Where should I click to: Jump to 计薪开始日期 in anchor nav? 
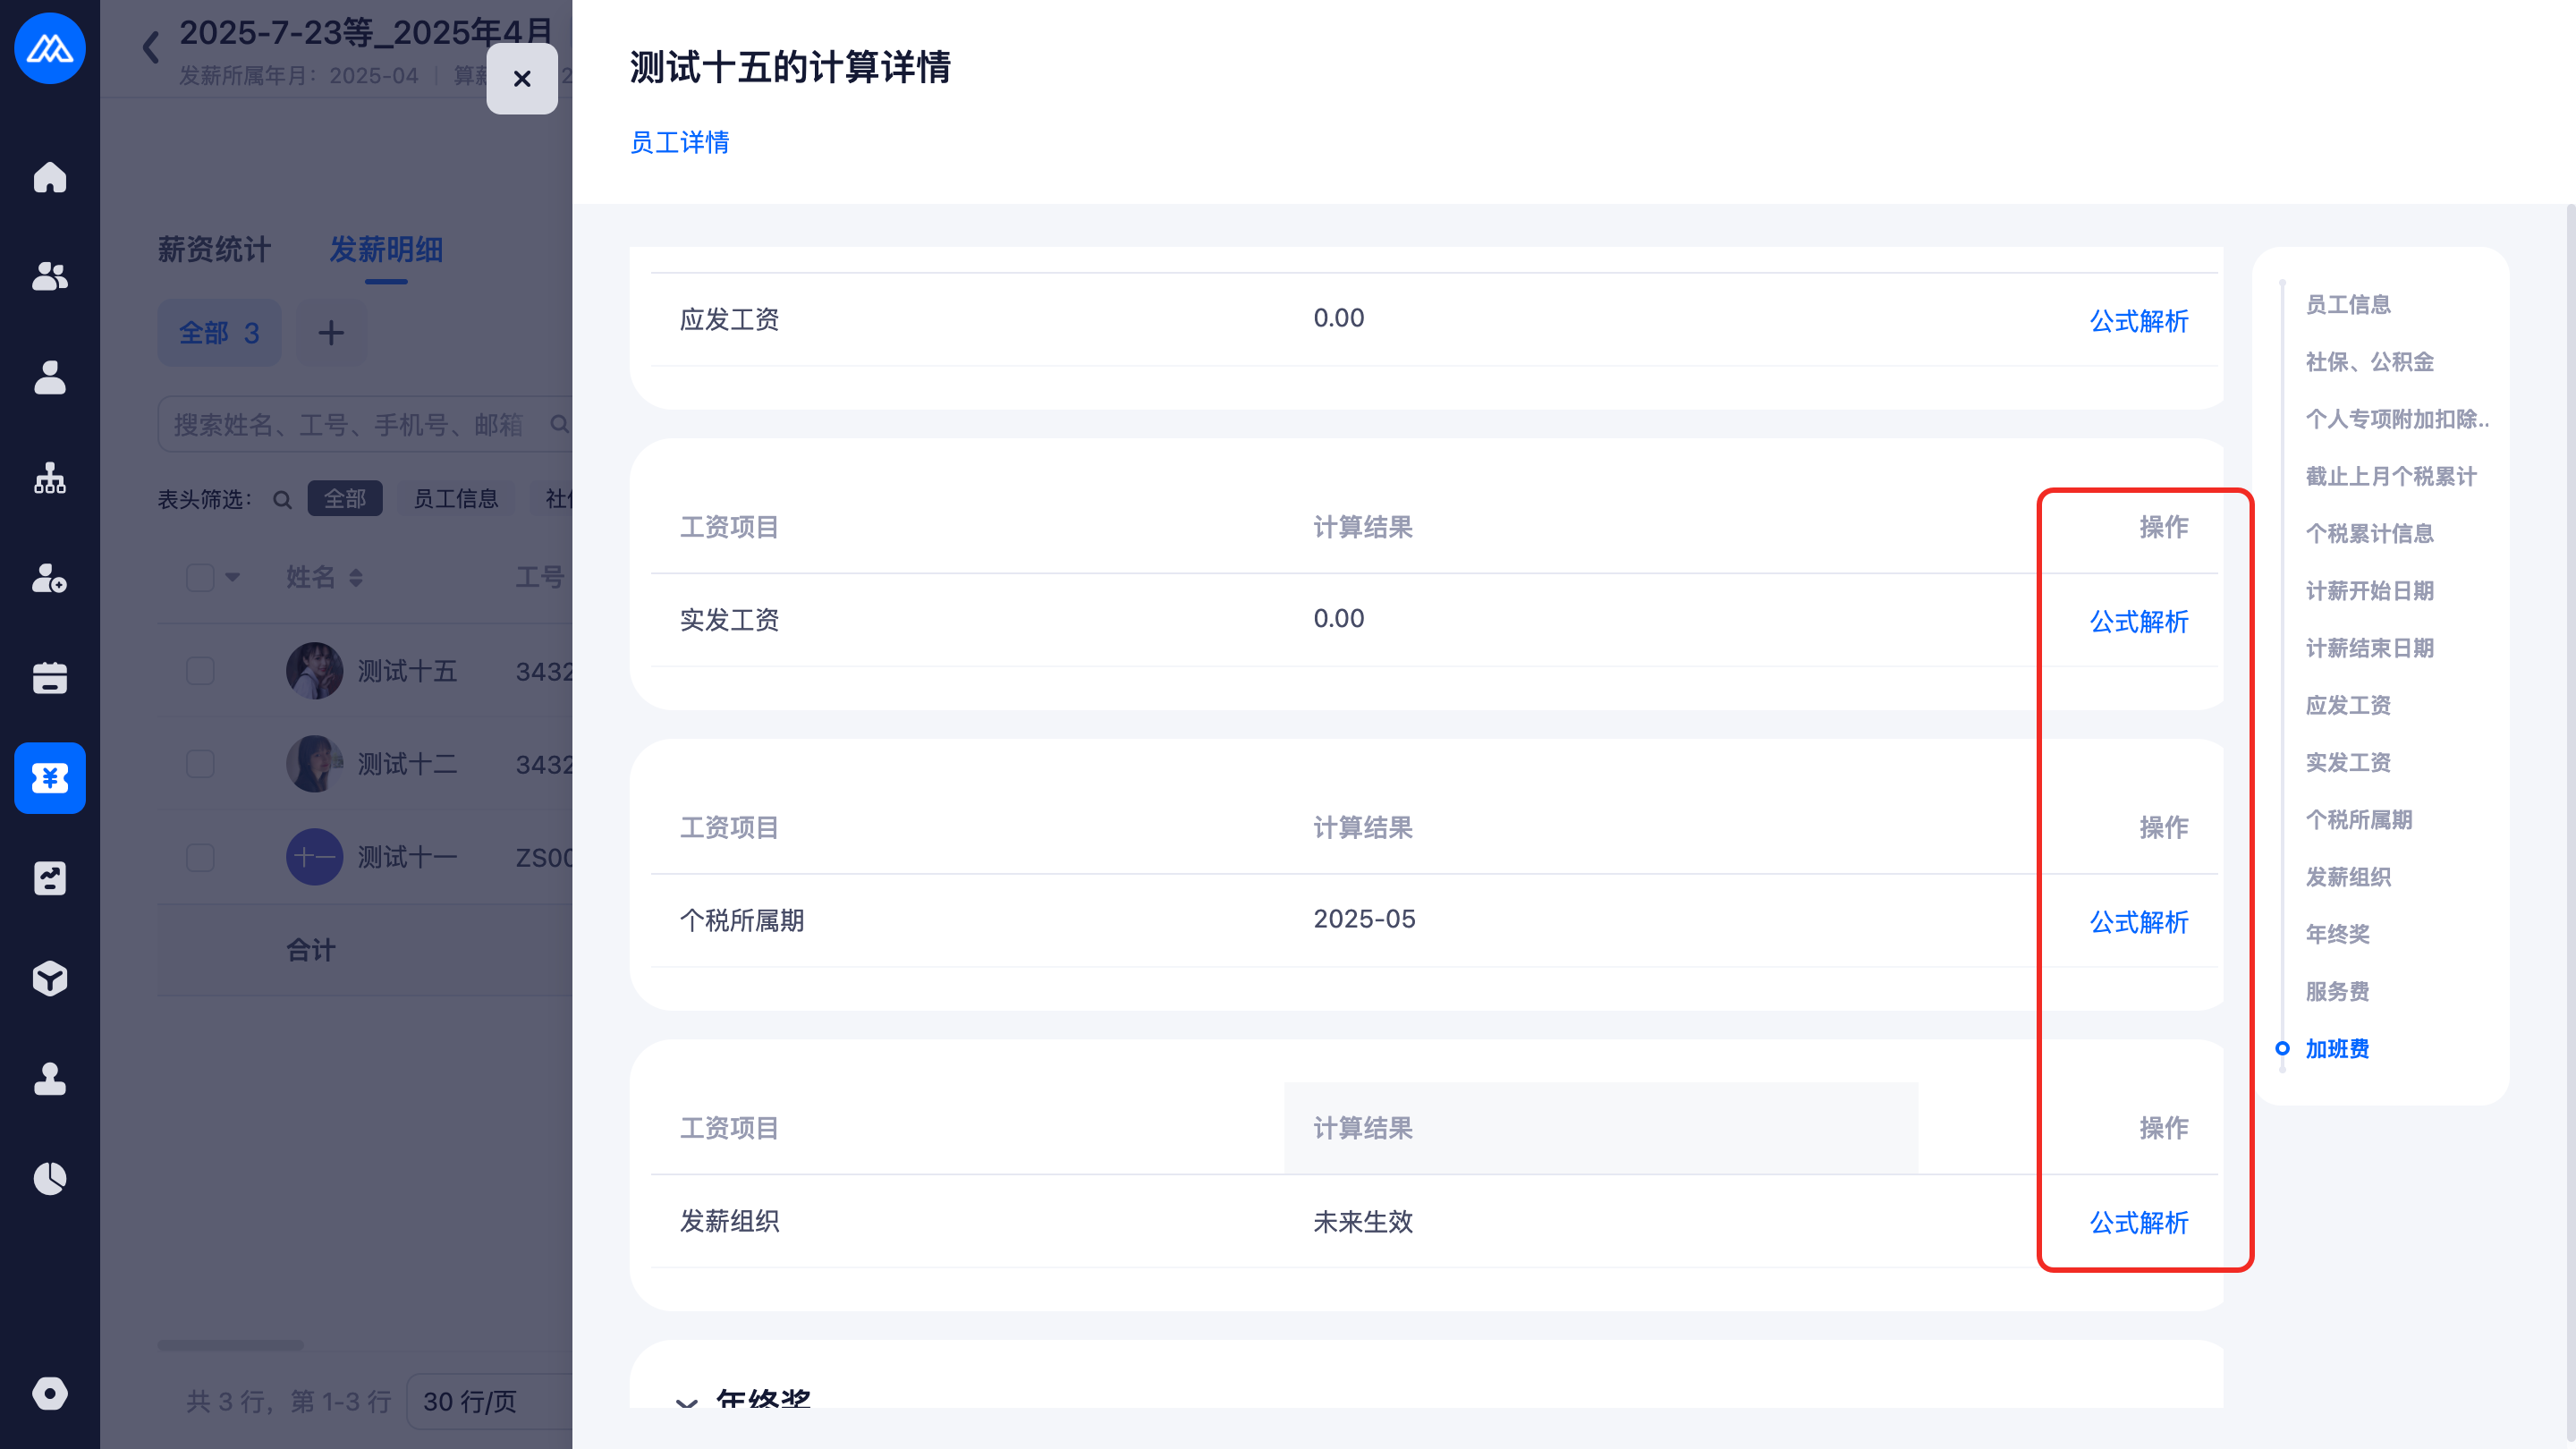[x=2370, y=590]
